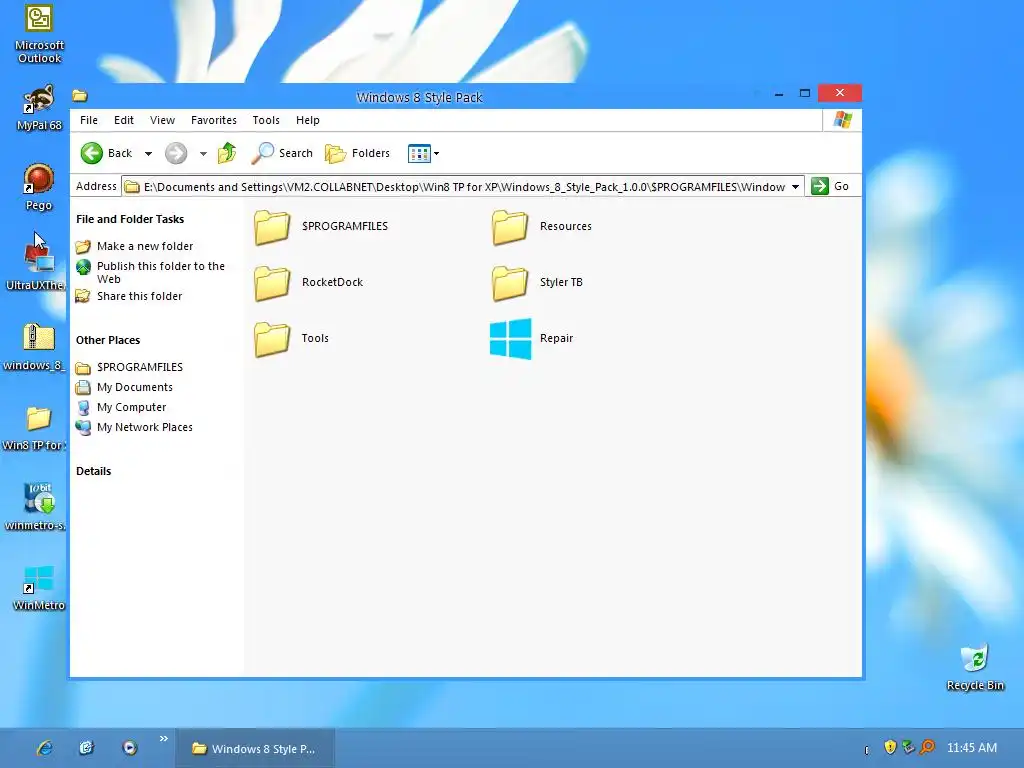Click the safely remove hardware tray icon

908,747
